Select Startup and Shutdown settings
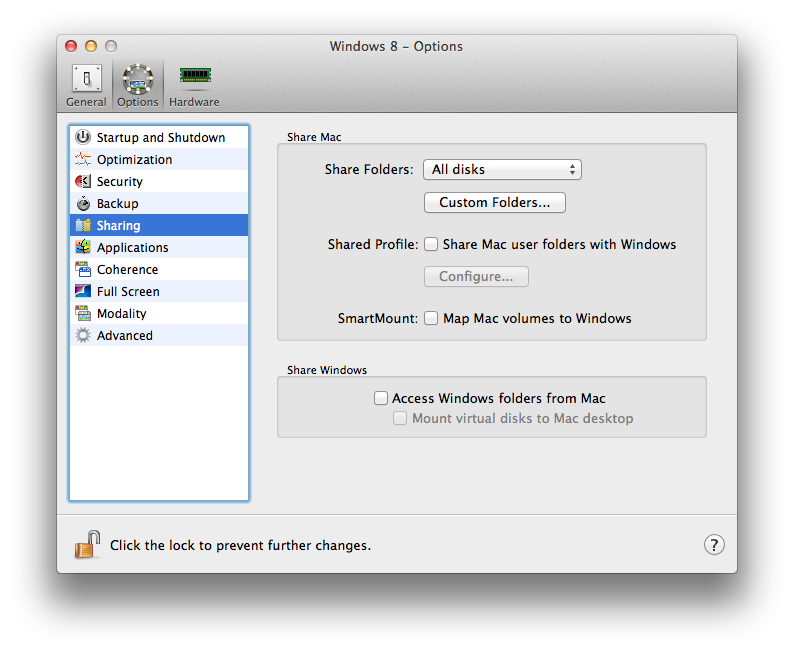This screenshot has width=794, height=652. pos(159,137)
